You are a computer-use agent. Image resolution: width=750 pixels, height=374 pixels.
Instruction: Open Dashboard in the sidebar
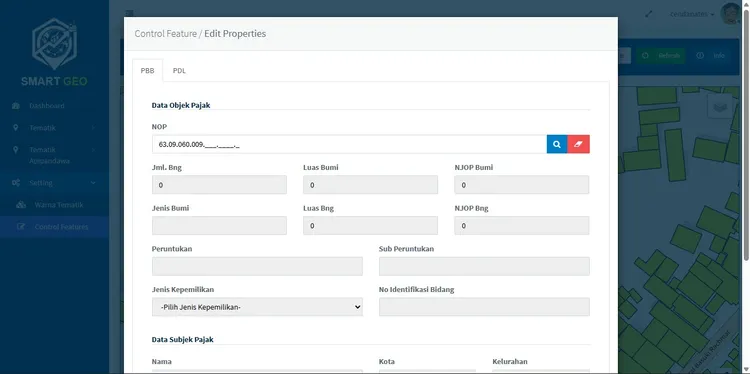(55, 106)
